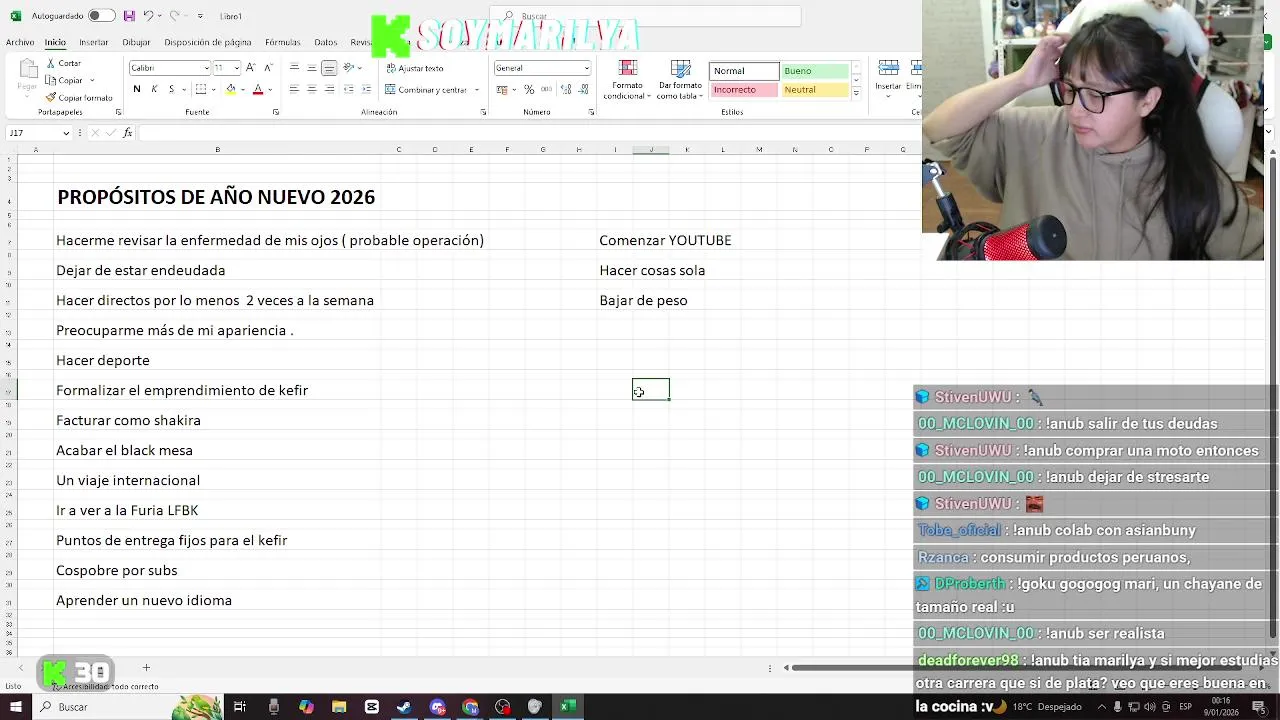
Task: Click the Copiar formato paintbrush icon
Action: coord(50,98)
